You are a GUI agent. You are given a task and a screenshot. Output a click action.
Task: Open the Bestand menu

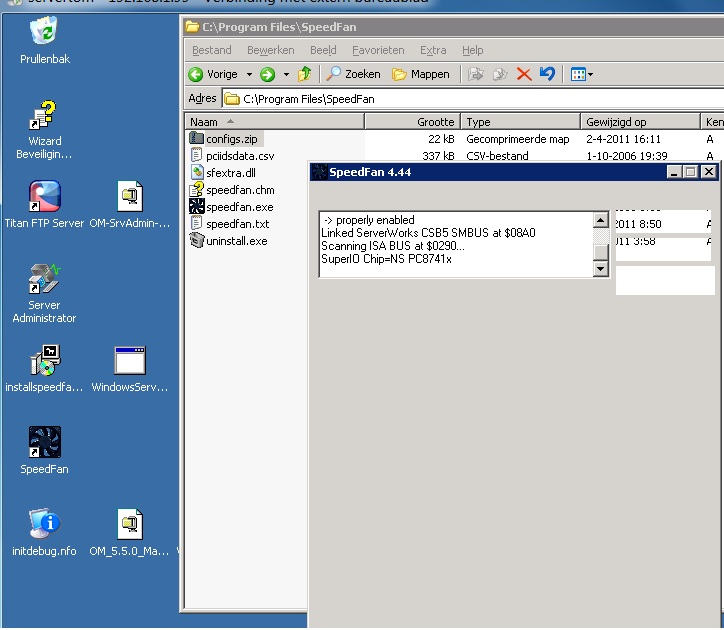211,50
